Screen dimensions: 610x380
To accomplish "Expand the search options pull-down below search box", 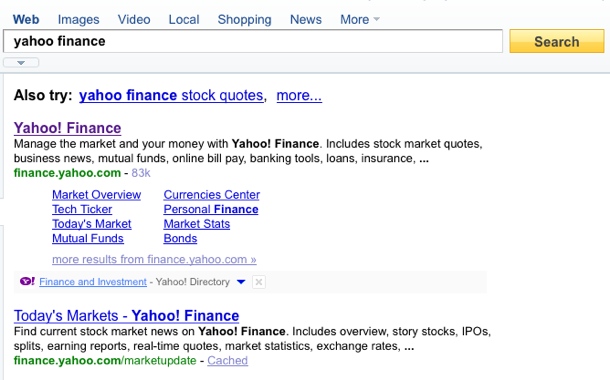I will [x=21, y=63].
